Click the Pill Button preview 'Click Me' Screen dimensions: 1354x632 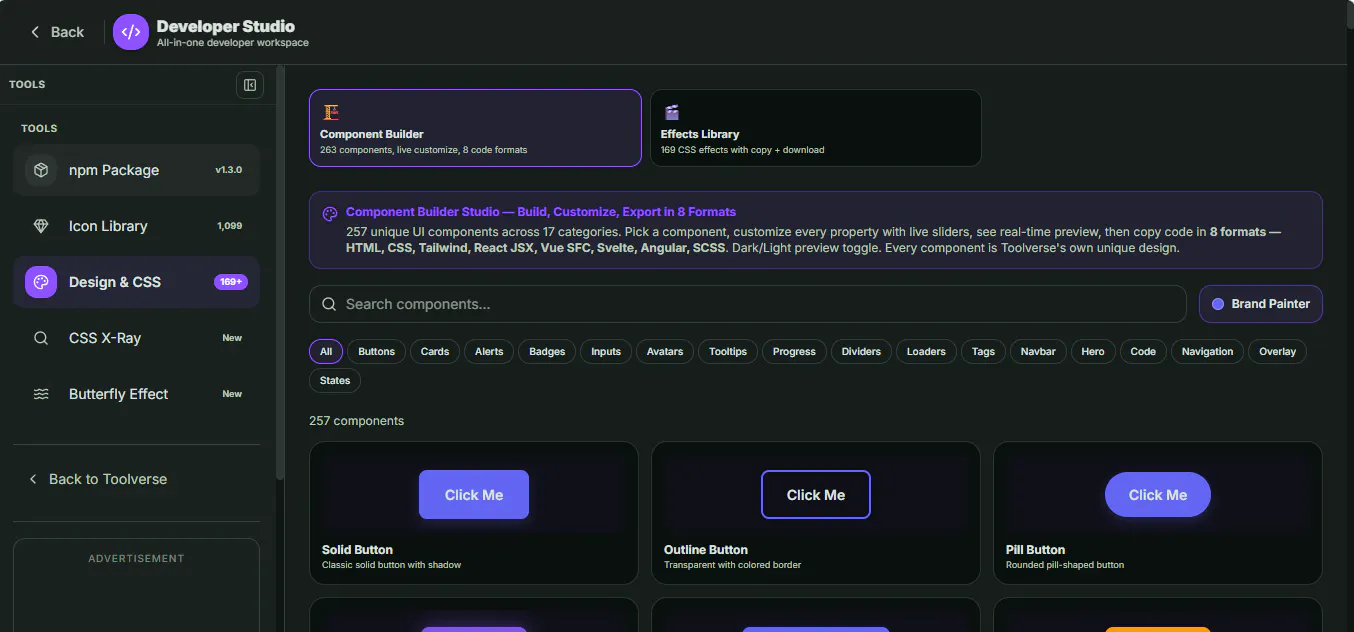coord(1158,495)
